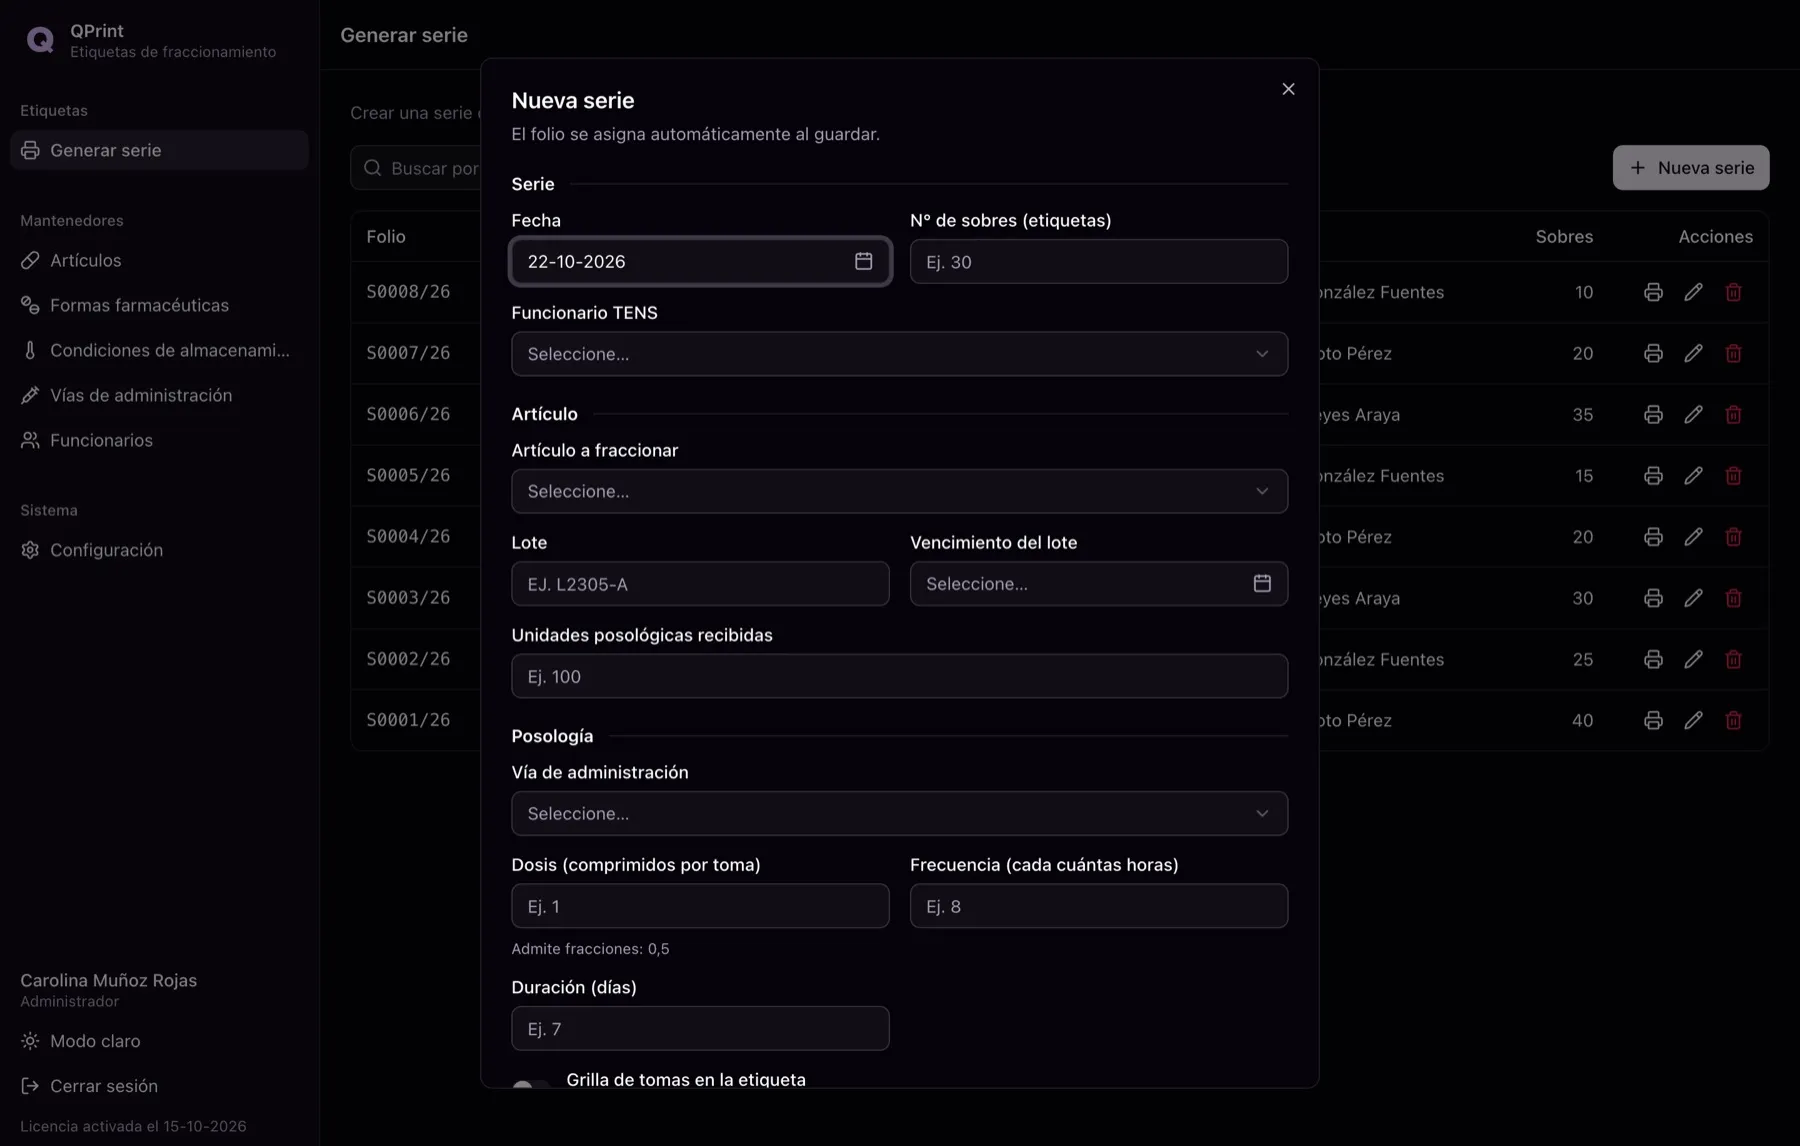Focus the Nº de sobres input field
This screenshot has width=1800, height=1146.
[x=1098, y=261]
